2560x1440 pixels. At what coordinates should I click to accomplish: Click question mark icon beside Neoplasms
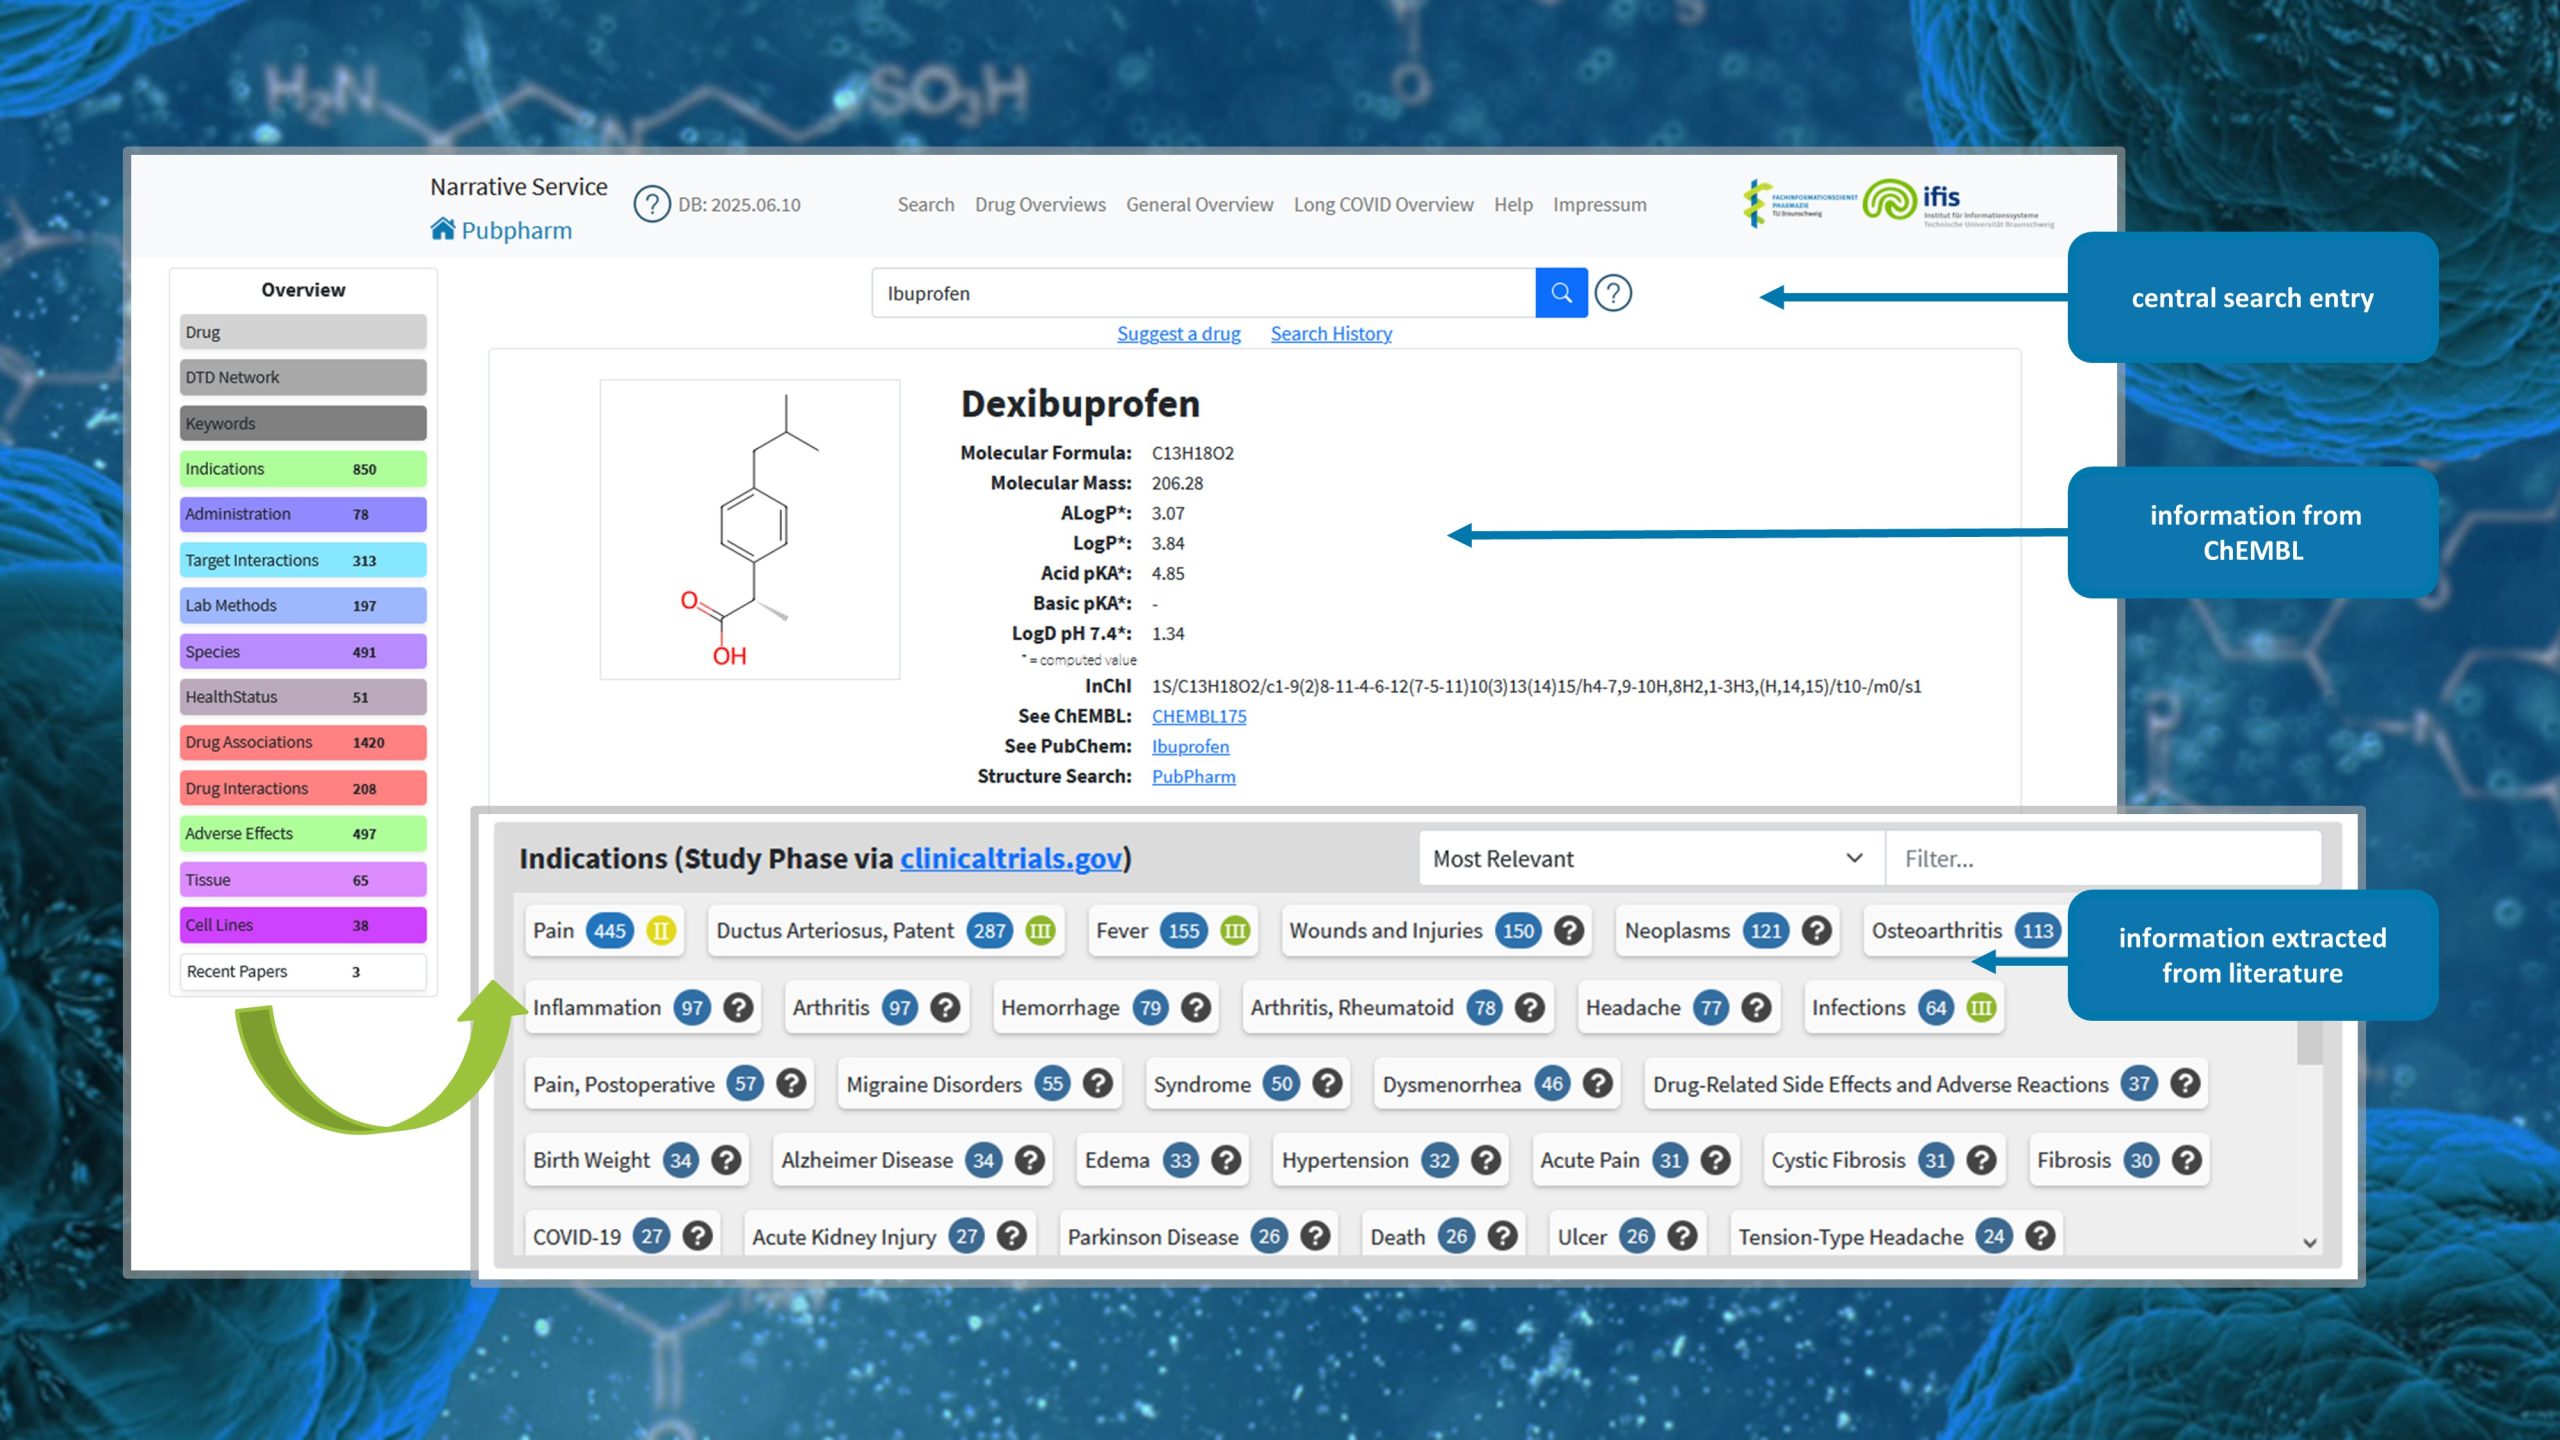[1816, 931]
